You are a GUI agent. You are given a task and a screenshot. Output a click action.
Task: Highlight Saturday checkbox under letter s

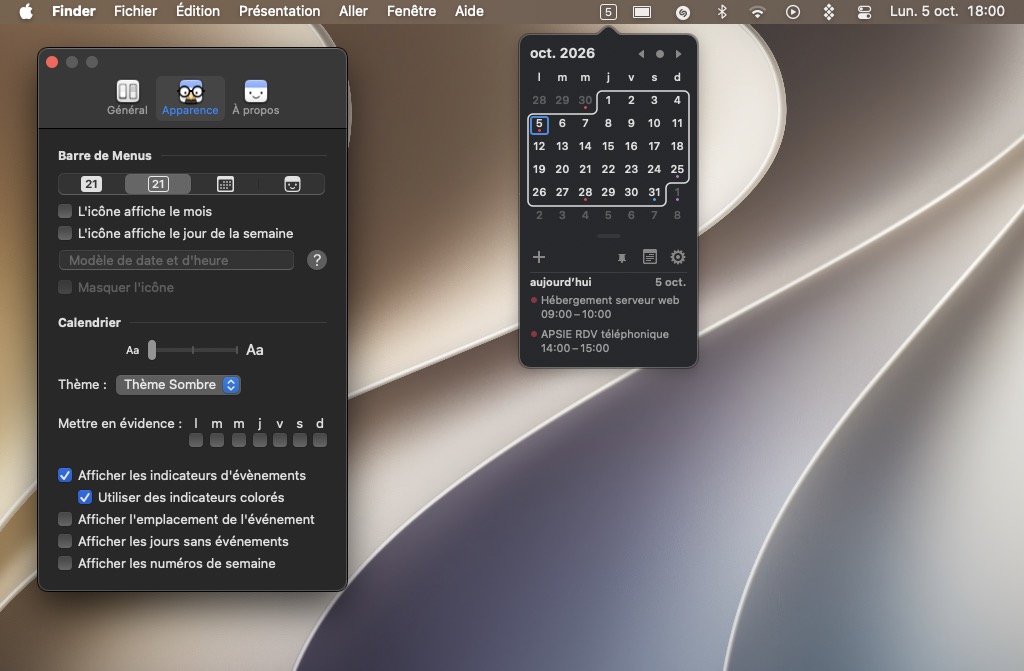click(300, 440)
